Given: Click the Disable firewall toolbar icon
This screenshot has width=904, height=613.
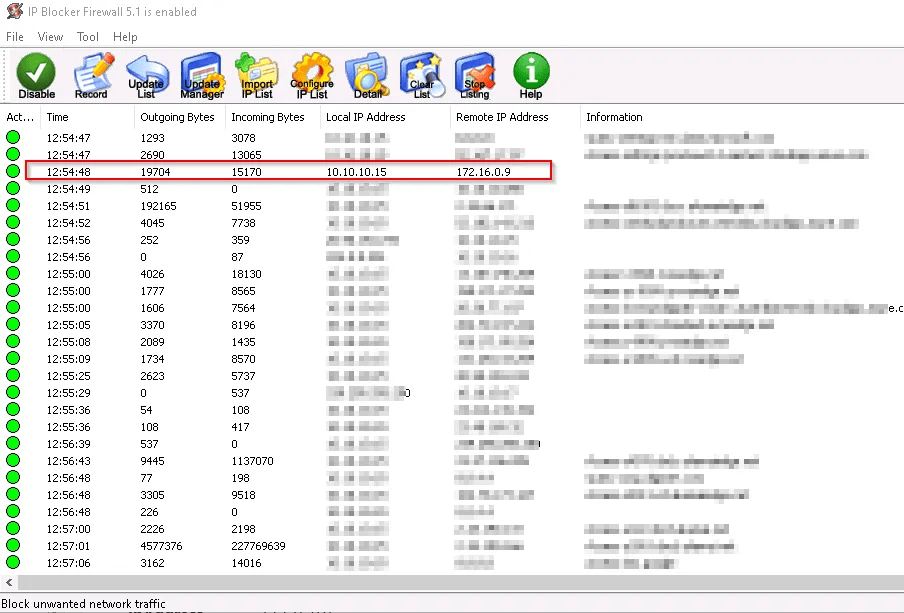Looking at the screenshot, I should coord(36,76).
